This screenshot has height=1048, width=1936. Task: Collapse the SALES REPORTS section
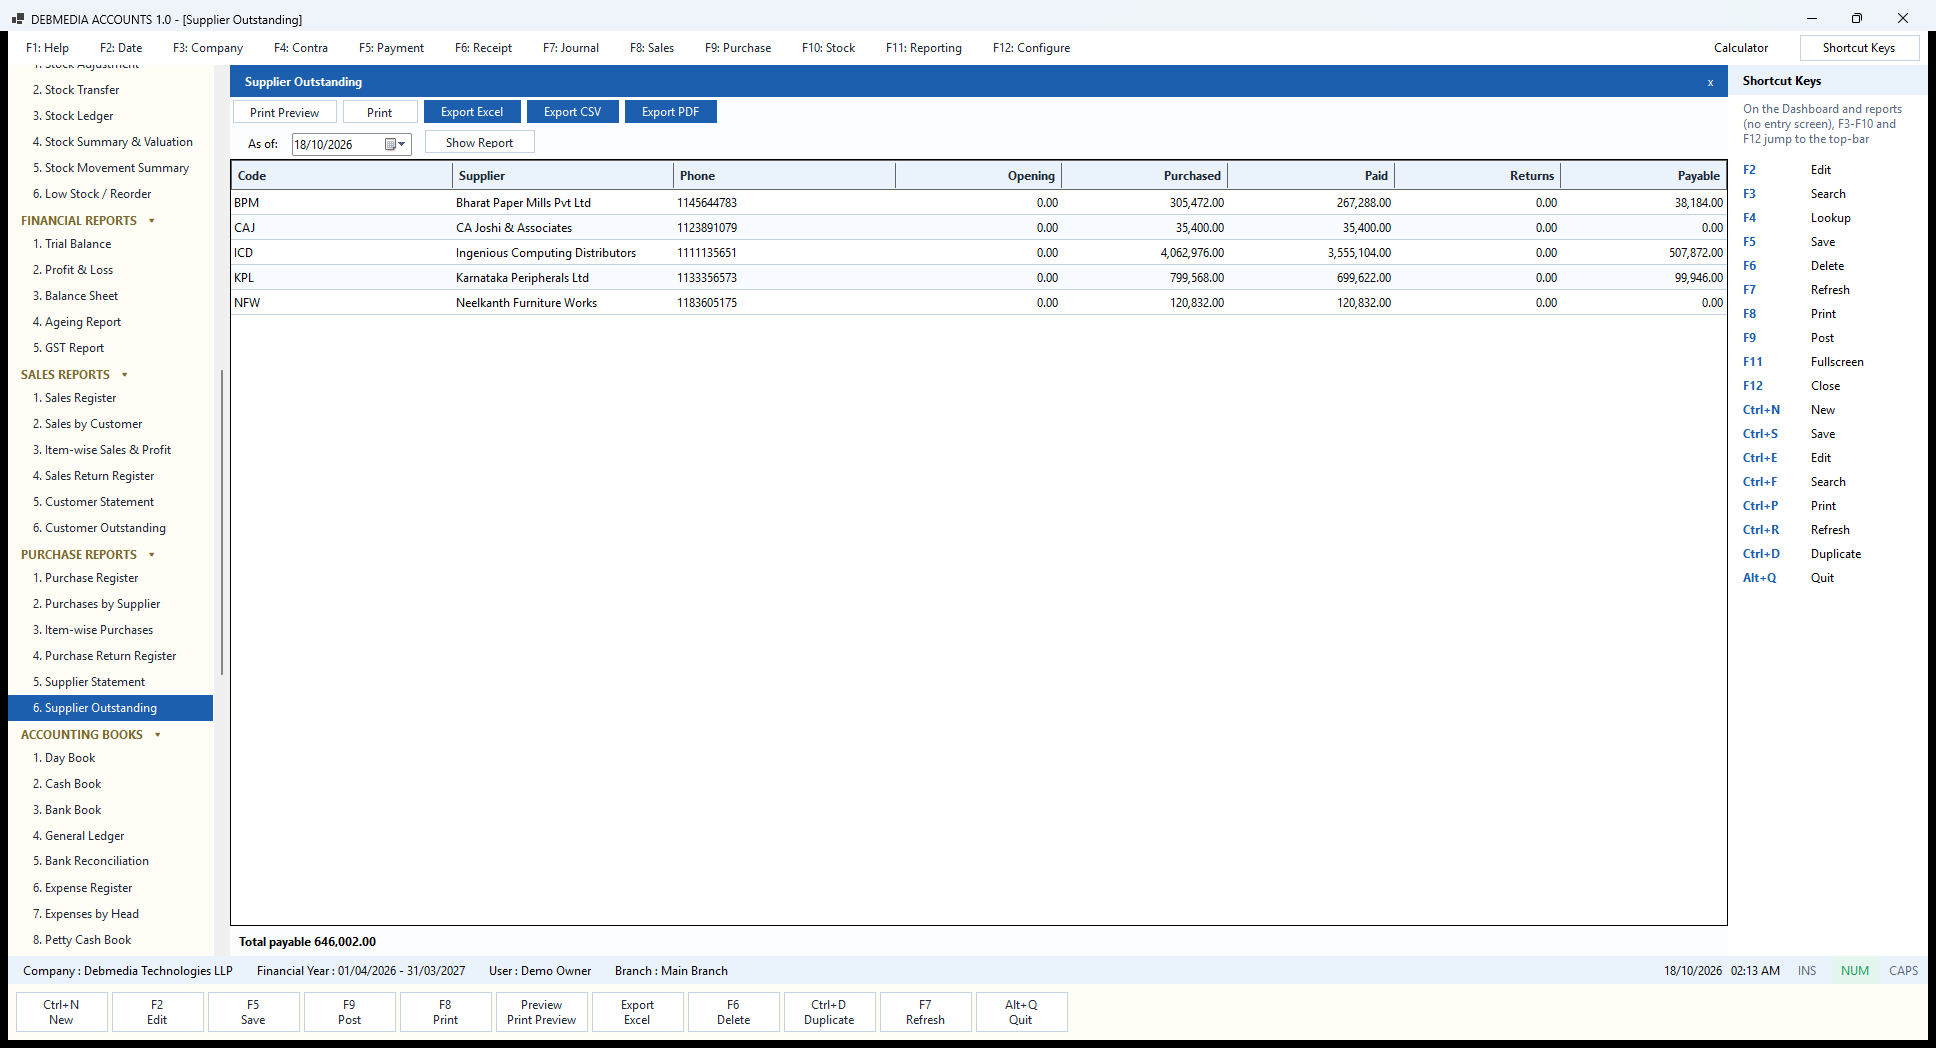point(125,375)
